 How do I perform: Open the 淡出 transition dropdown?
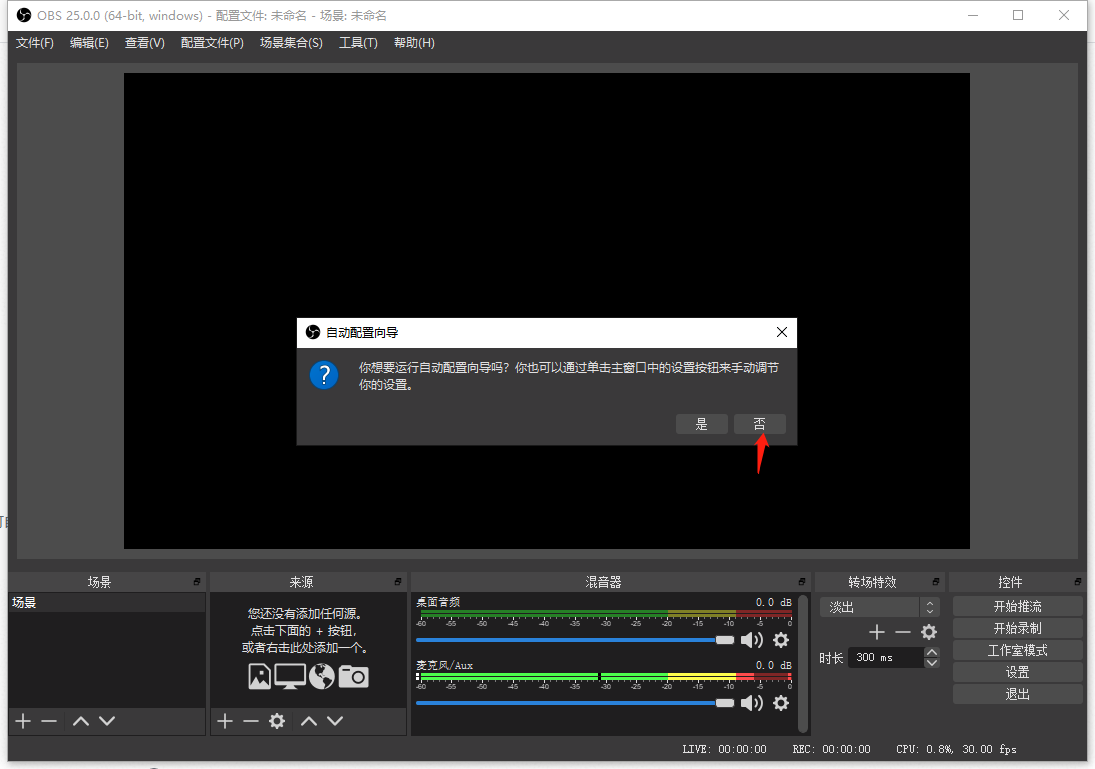(880, 607)
